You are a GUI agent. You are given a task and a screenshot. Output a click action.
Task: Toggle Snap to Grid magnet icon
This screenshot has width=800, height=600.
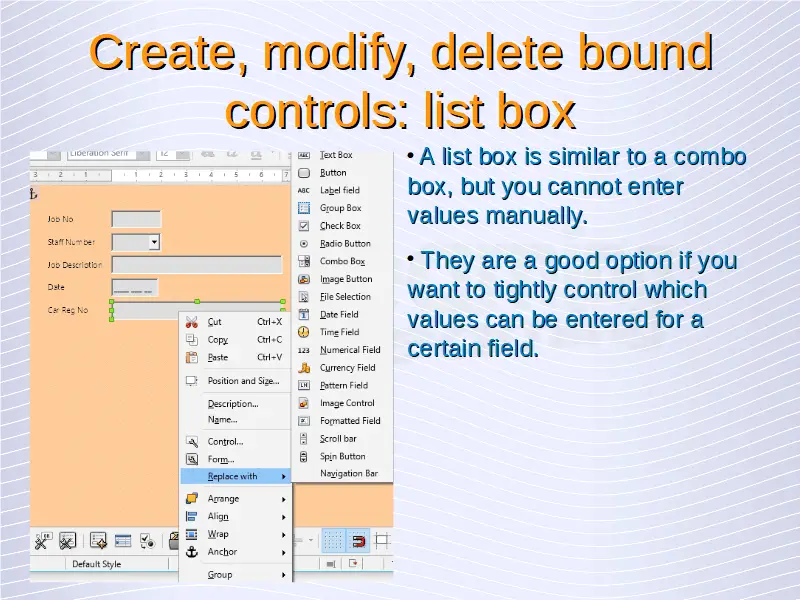pos(358,541)
